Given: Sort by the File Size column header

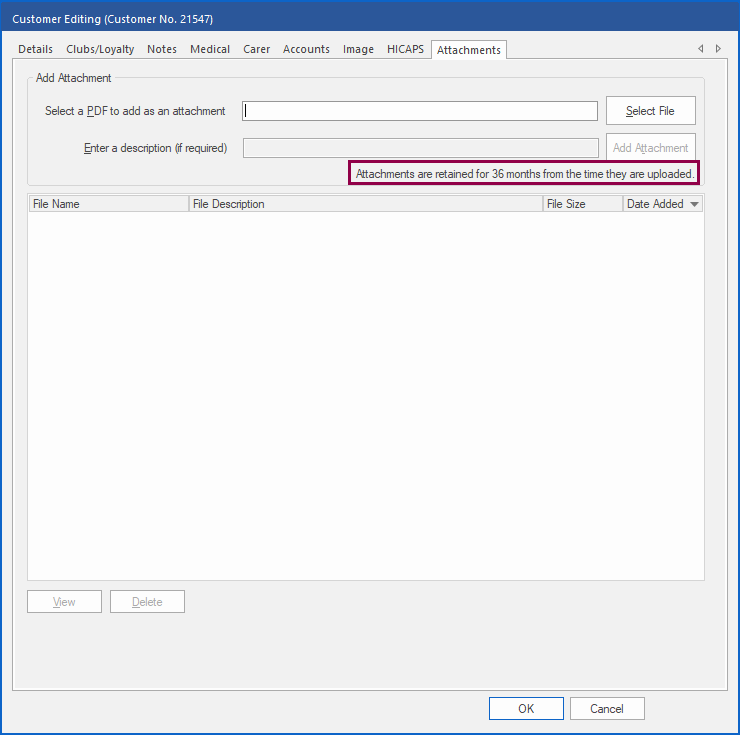Looking at the screenshot, I should [583, 204].
